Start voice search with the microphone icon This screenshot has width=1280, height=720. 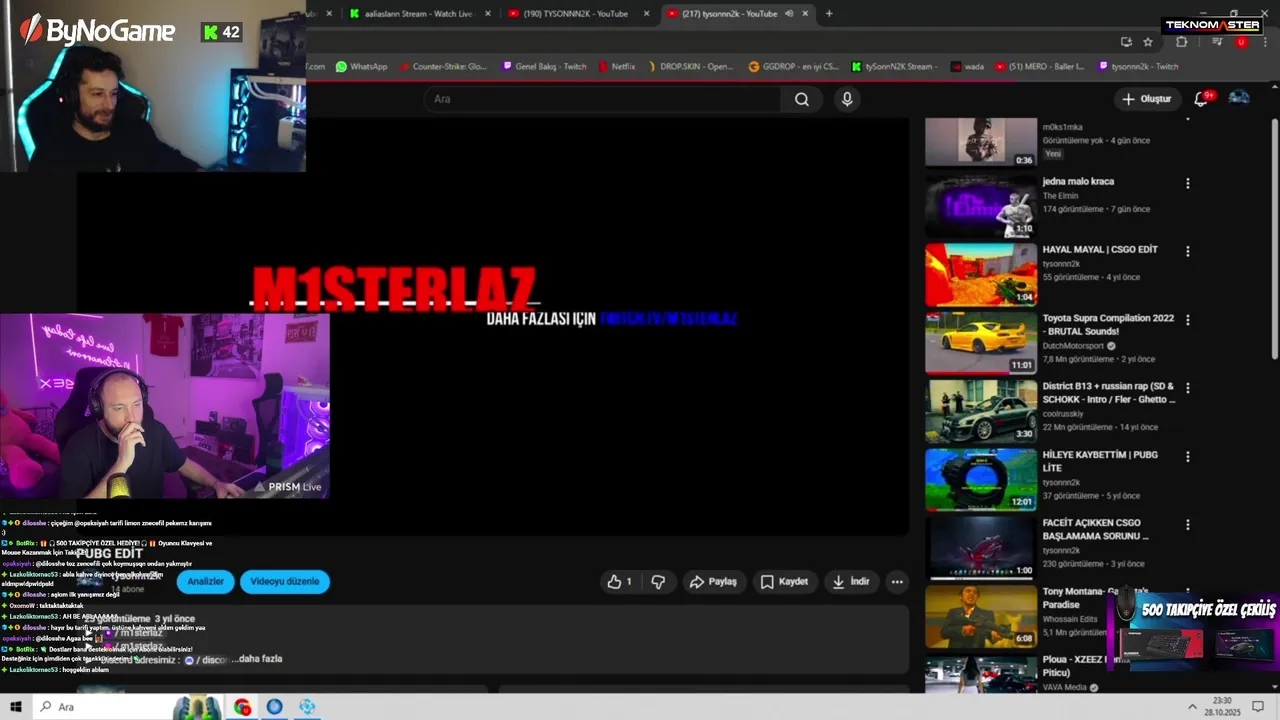pos(847,99)
